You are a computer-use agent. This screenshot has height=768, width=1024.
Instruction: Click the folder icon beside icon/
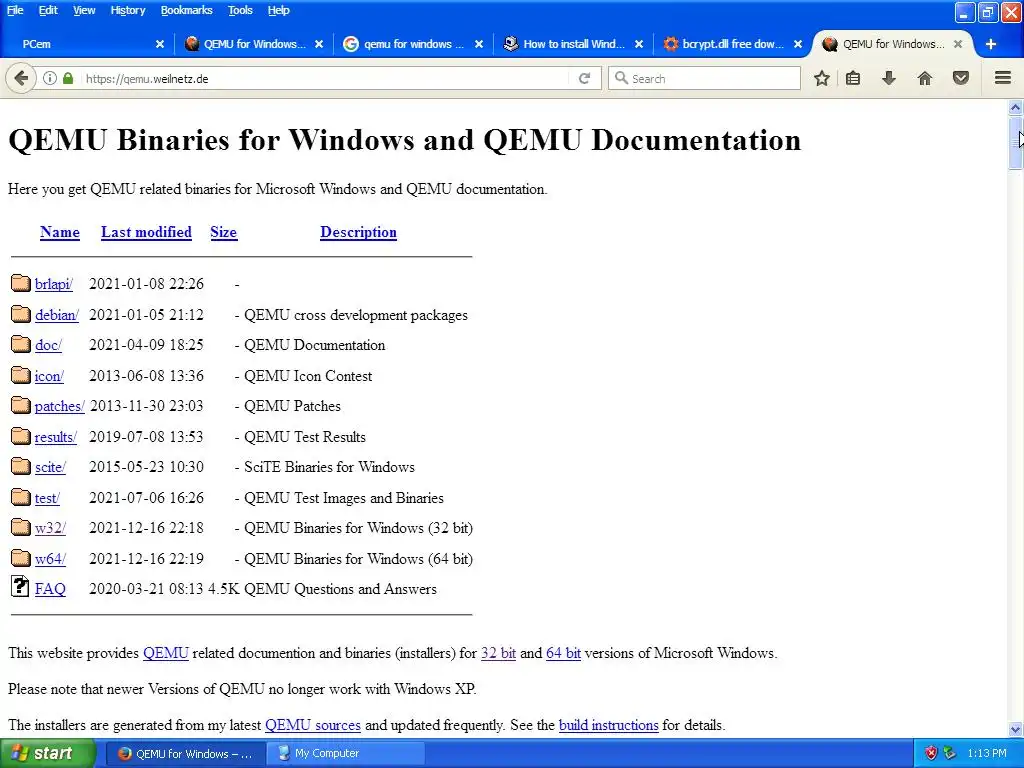coord(21,375)
